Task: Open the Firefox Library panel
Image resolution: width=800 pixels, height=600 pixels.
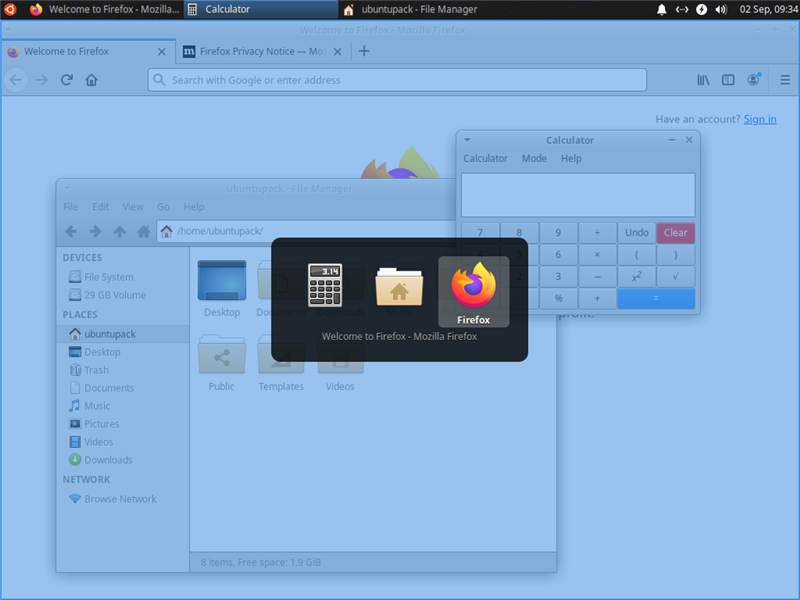Action: pos(703,80)
